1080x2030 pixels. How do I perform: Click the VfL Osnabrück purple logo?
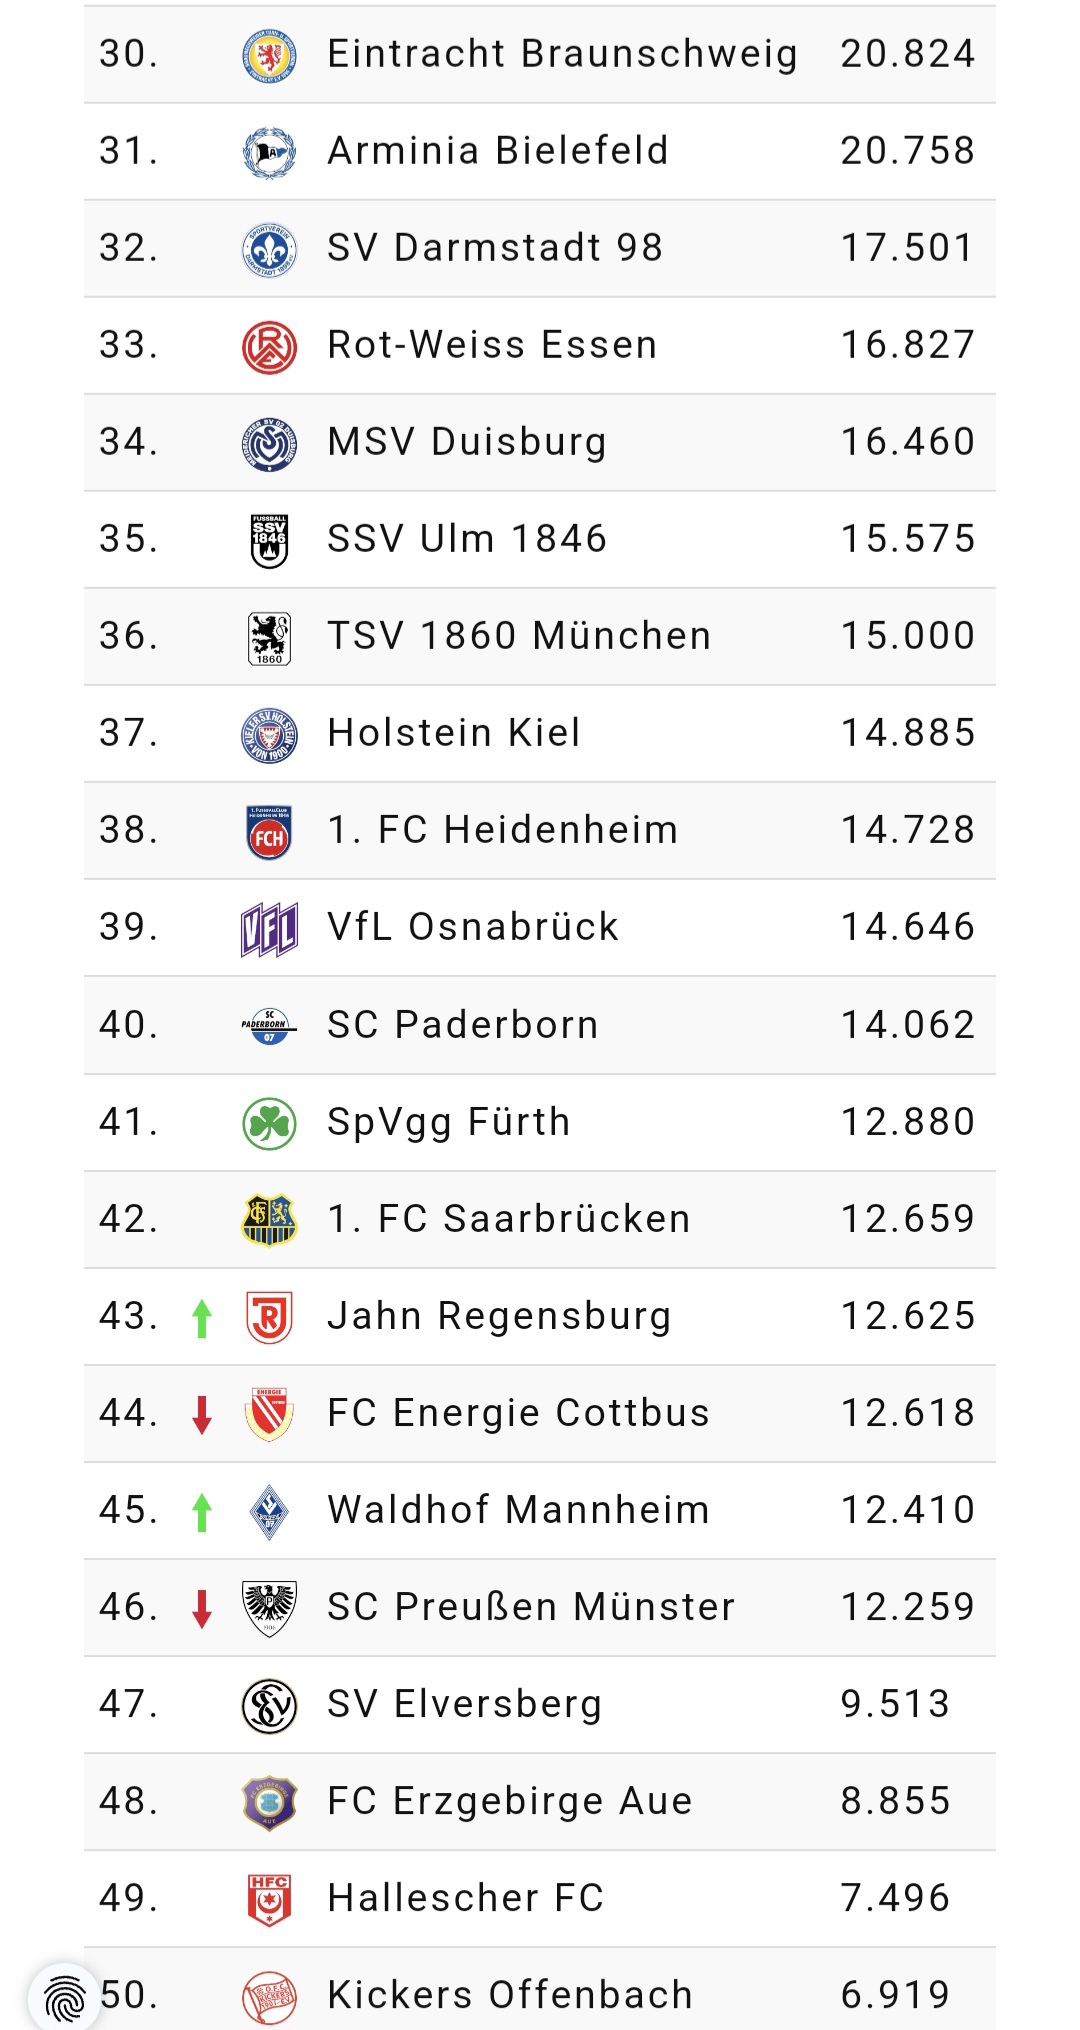(x=269, y=928)
